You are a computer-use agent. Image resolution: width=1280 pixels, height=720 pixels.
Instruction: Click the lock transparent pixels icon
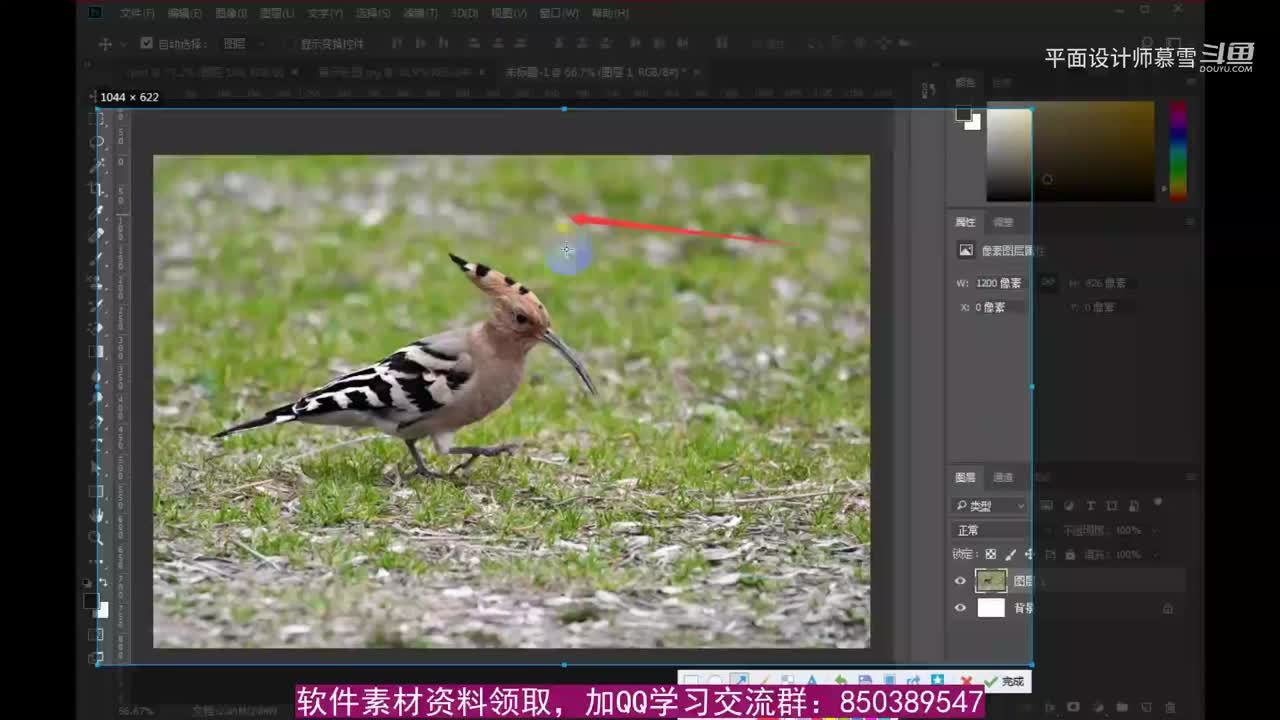pyautogui.click(x=990, y=554)
